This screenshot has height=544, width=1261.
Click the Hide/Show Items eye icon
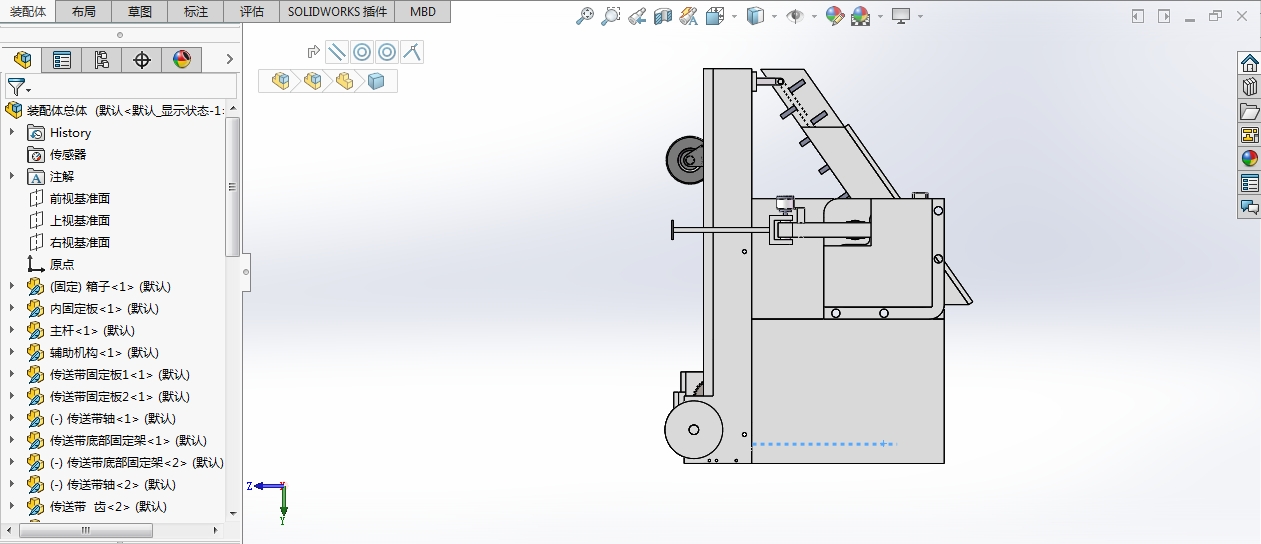pos(796,16)
